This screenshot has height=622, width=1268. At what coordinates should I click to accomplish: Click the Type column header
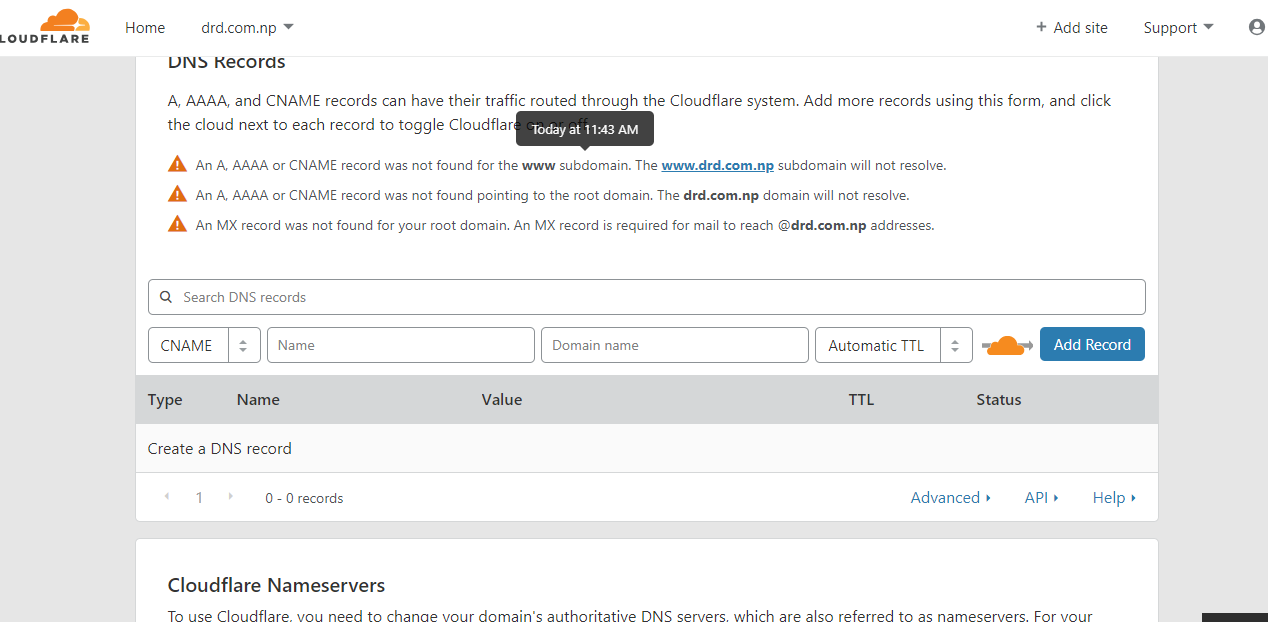[x=165, y=399]
